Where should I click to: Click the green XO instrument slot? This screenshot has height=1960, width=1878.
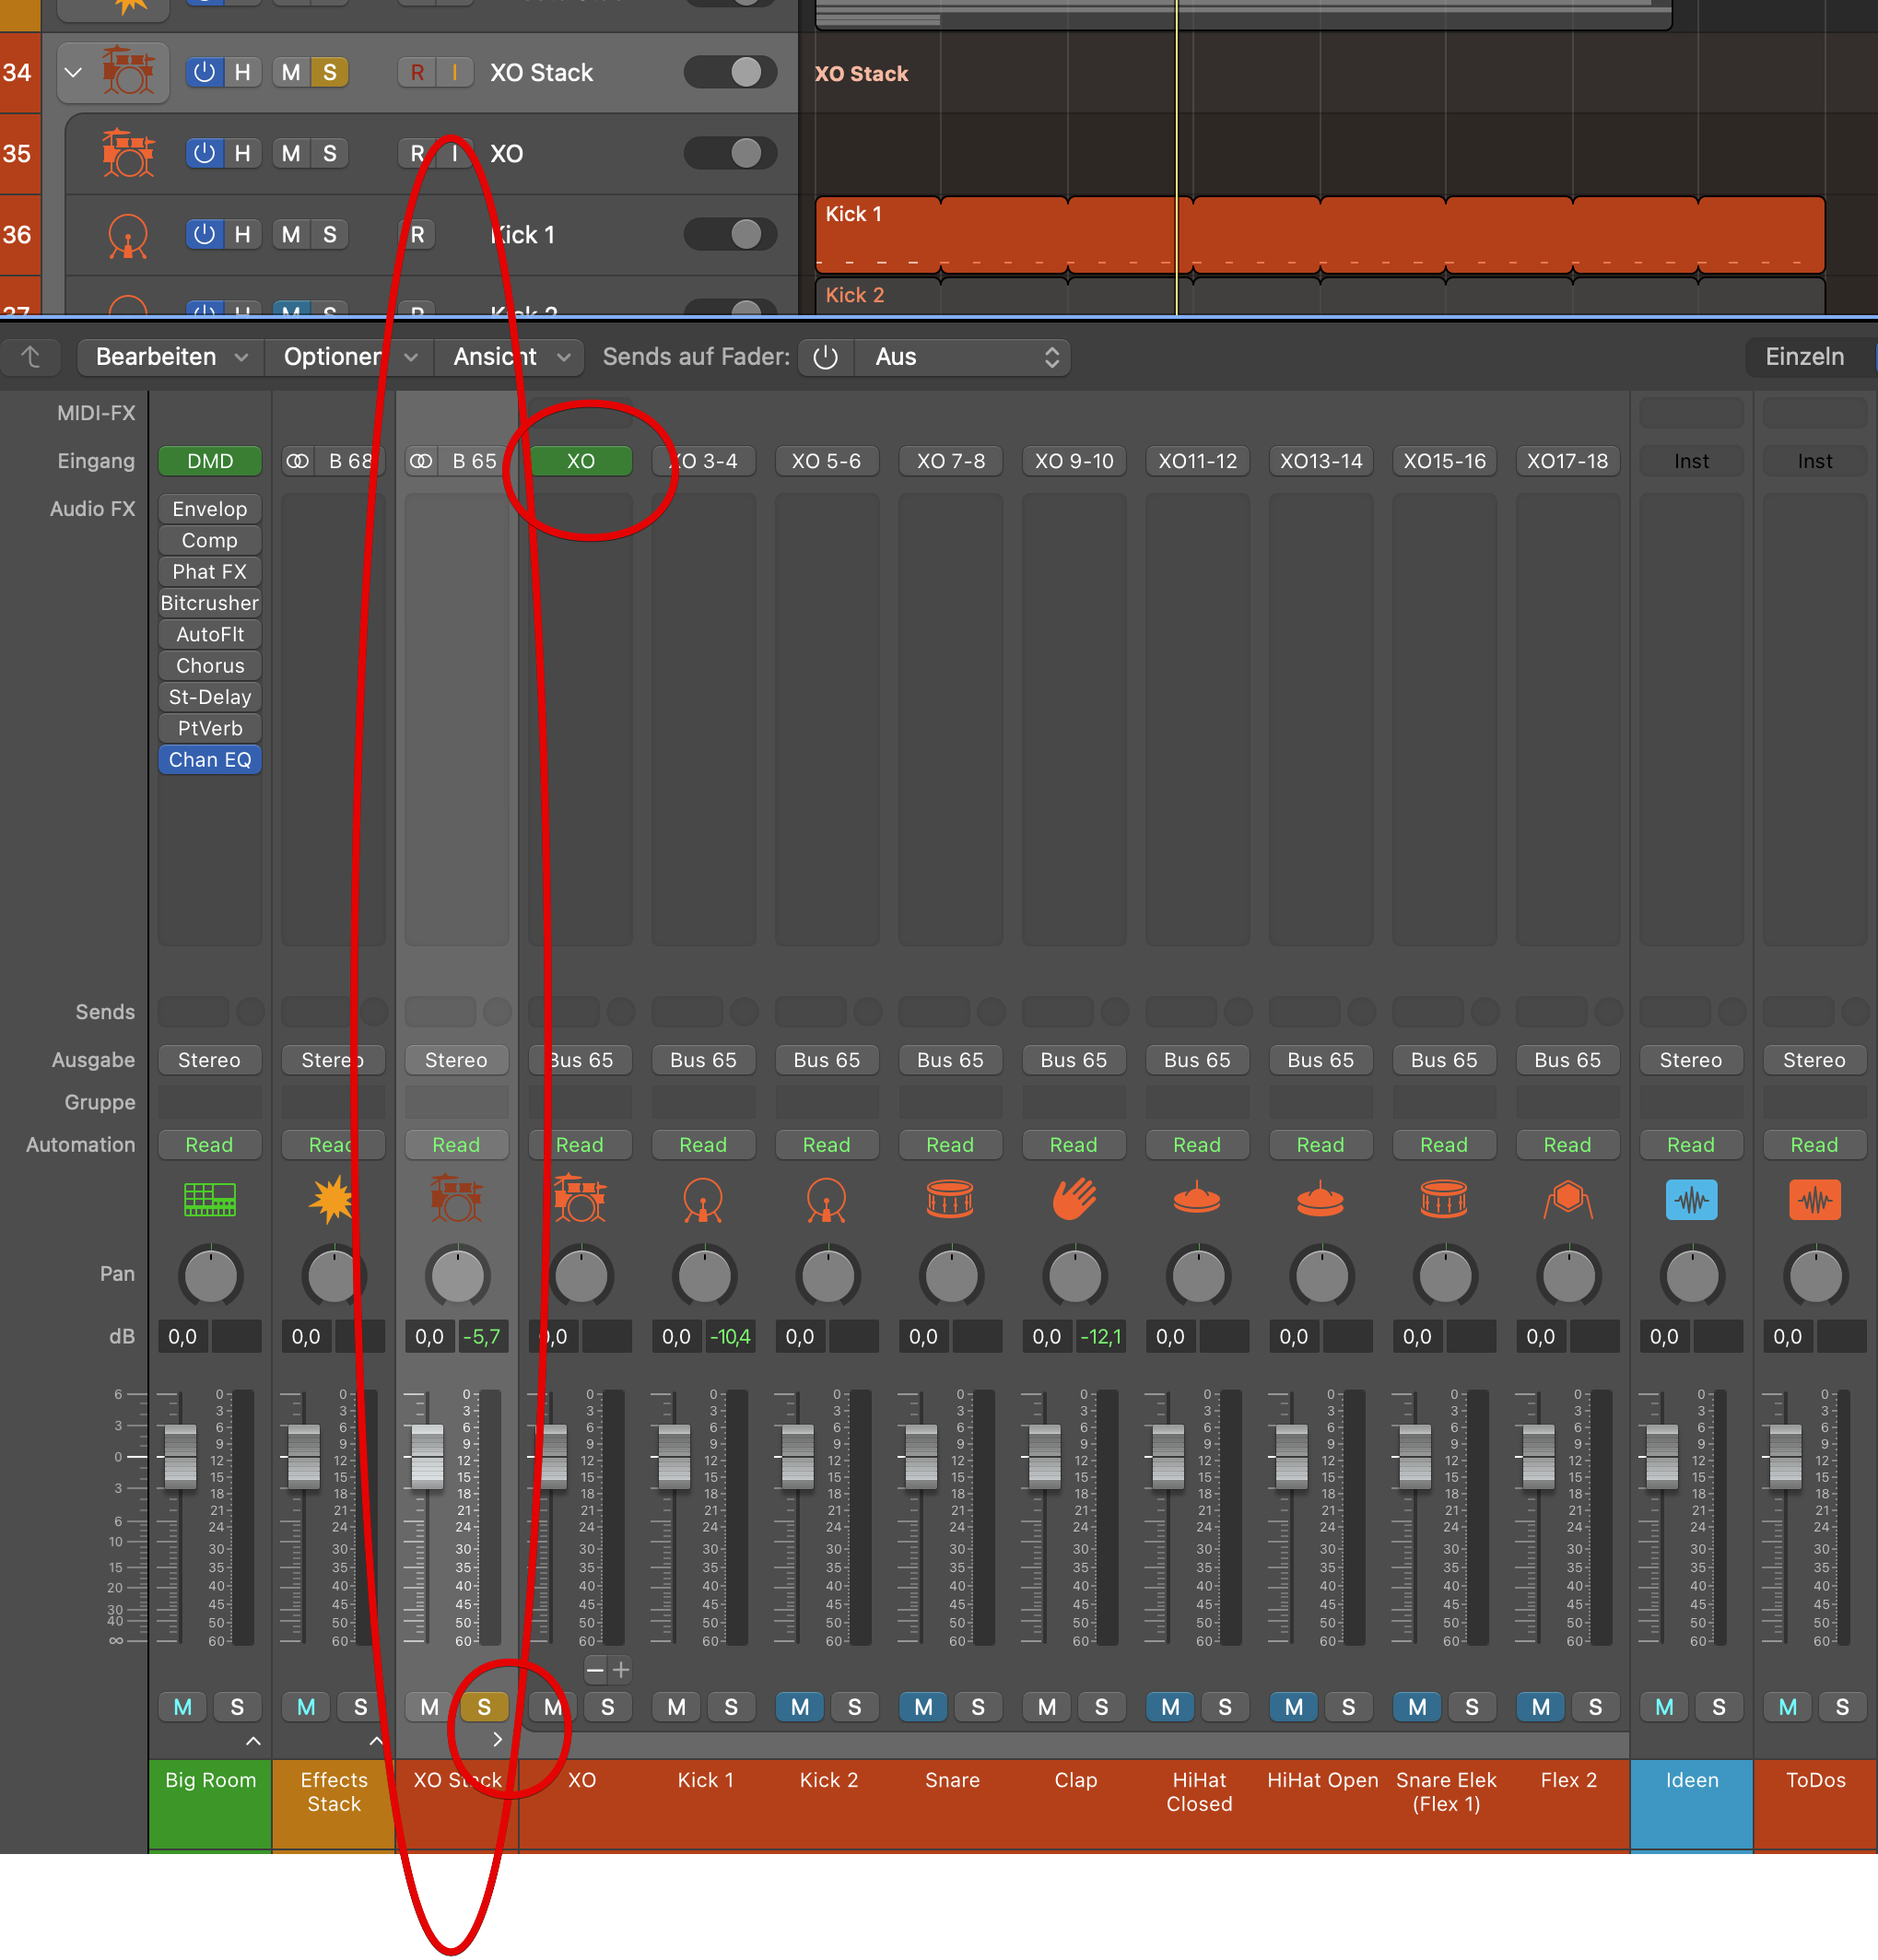[x=580, y=461]
